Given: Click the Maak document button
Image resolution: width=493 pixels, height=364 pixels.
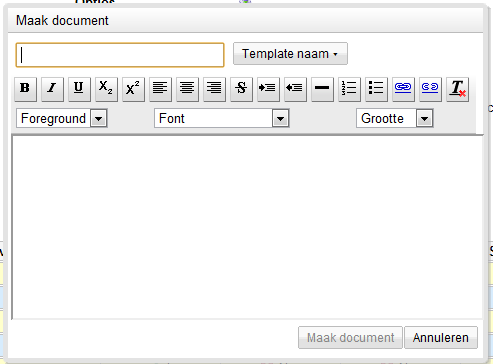Looking at the screenshot, I should (x=350, y=338).
